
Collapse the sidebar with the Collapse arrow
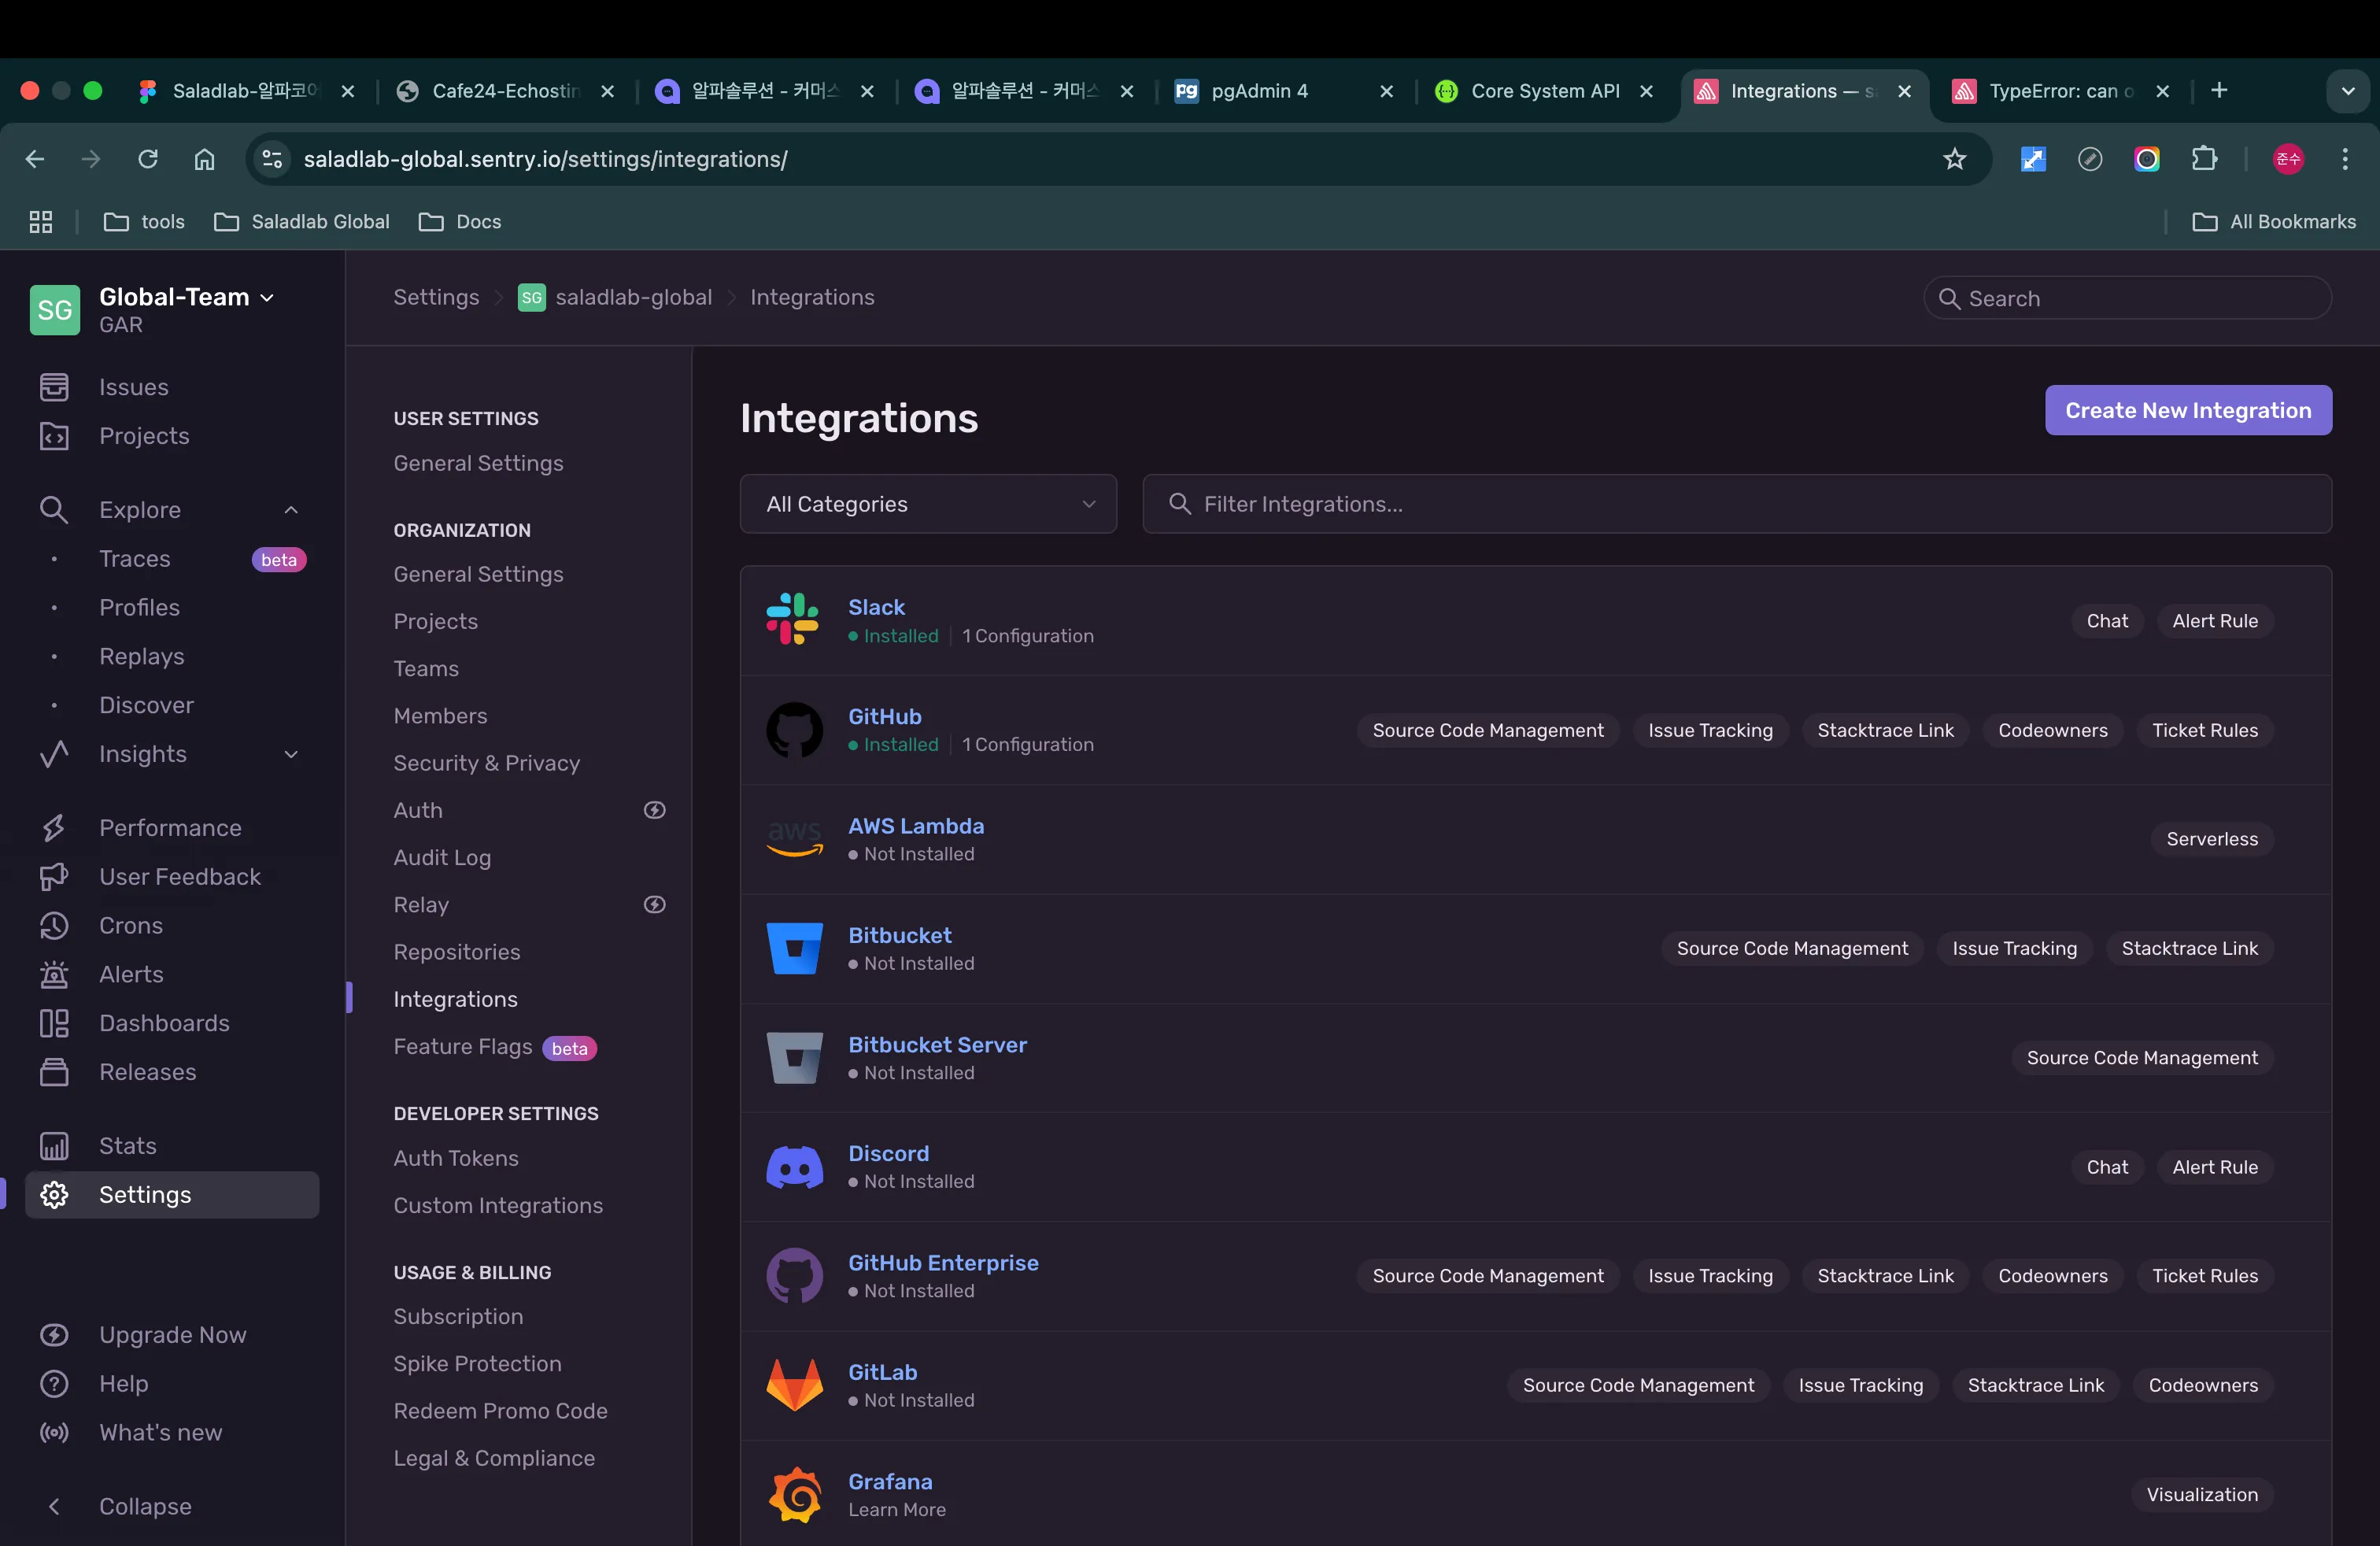point(54,1506)
